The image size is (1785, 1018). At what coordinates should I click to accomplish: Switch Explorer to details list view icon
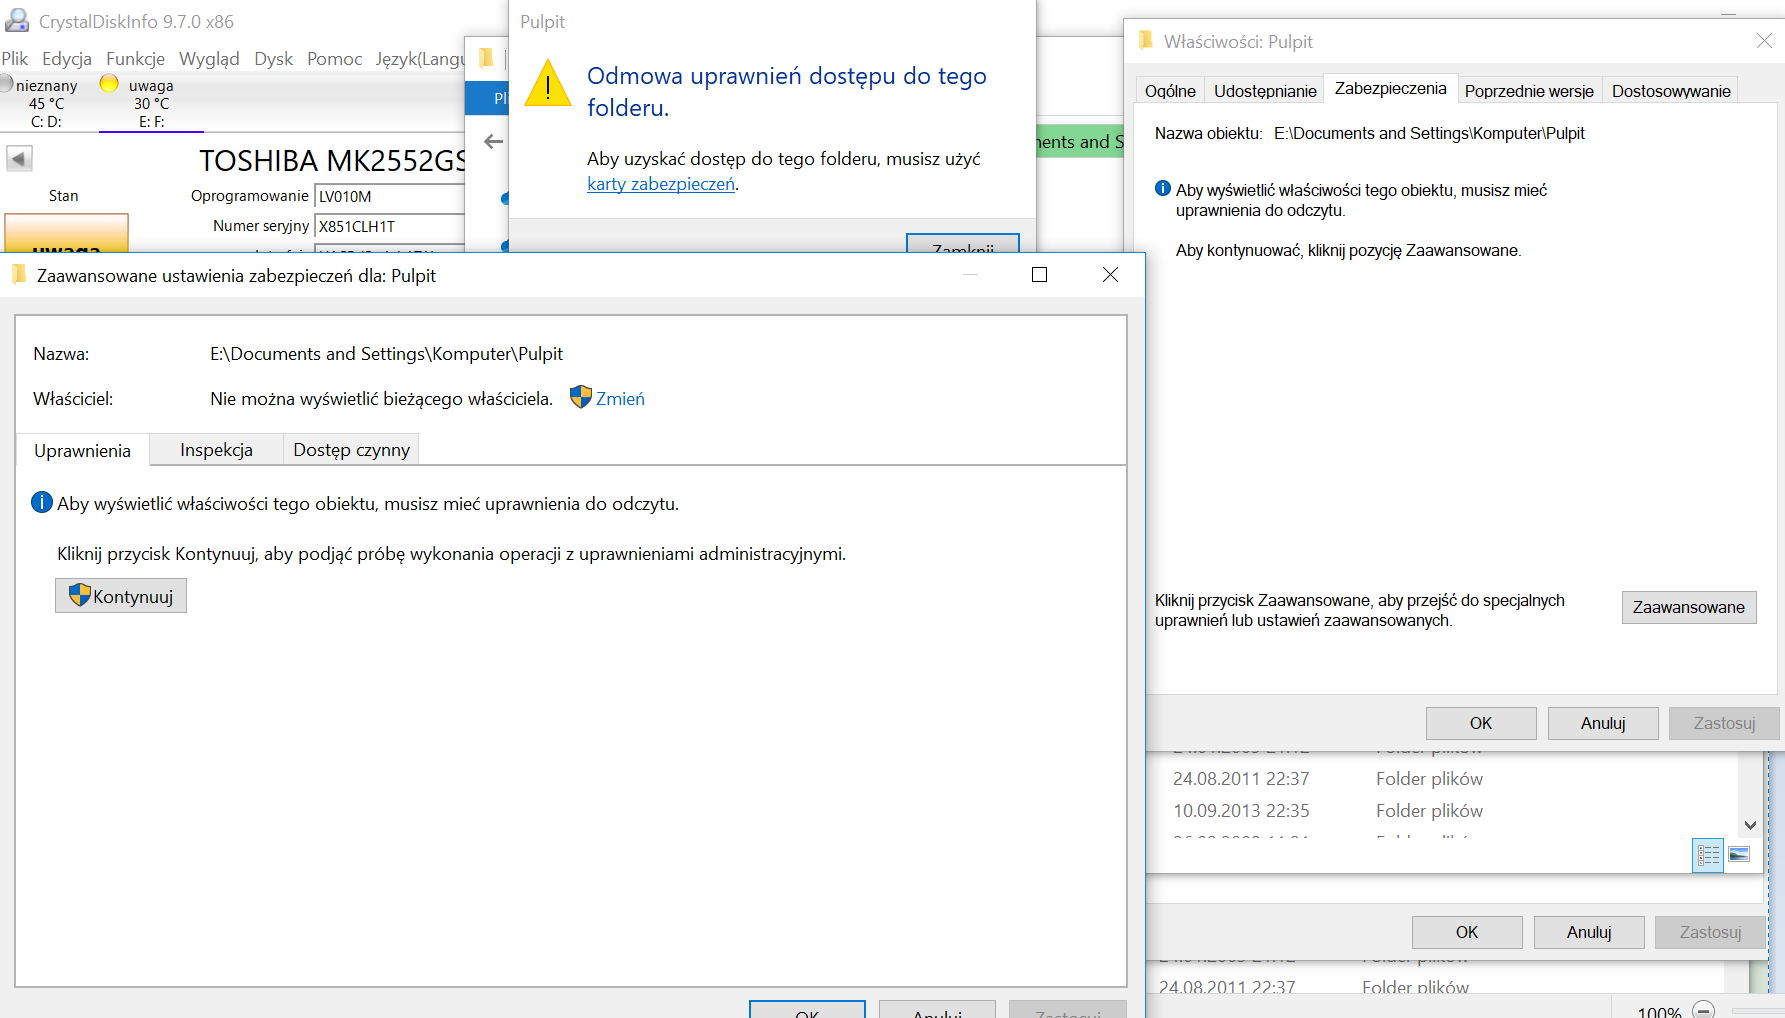[1708, 855]
